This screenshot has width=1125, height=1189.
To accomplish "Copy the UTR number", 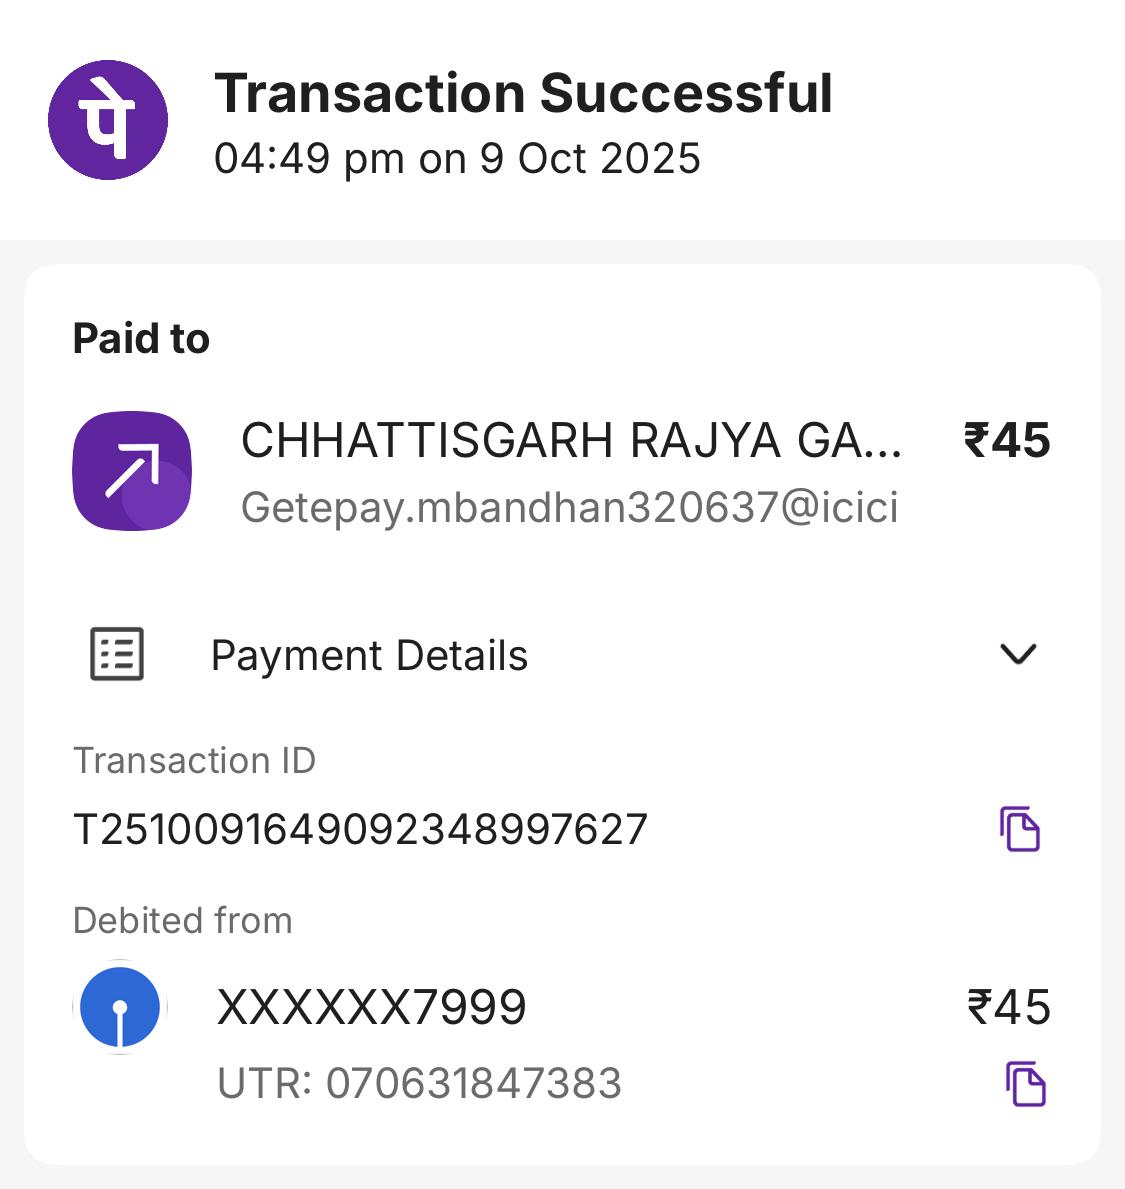I will (1025, 1084).
